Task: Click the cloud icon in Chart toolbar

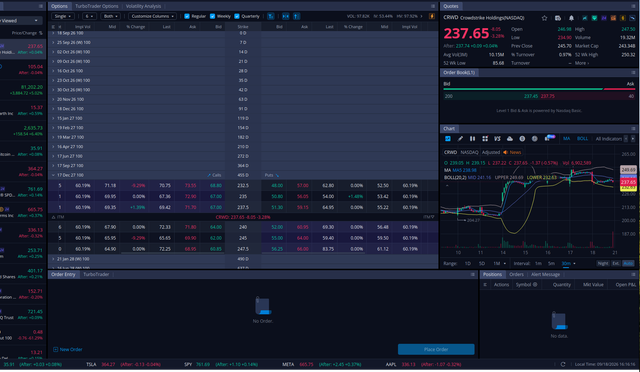Action: click(x=510, y=139)
